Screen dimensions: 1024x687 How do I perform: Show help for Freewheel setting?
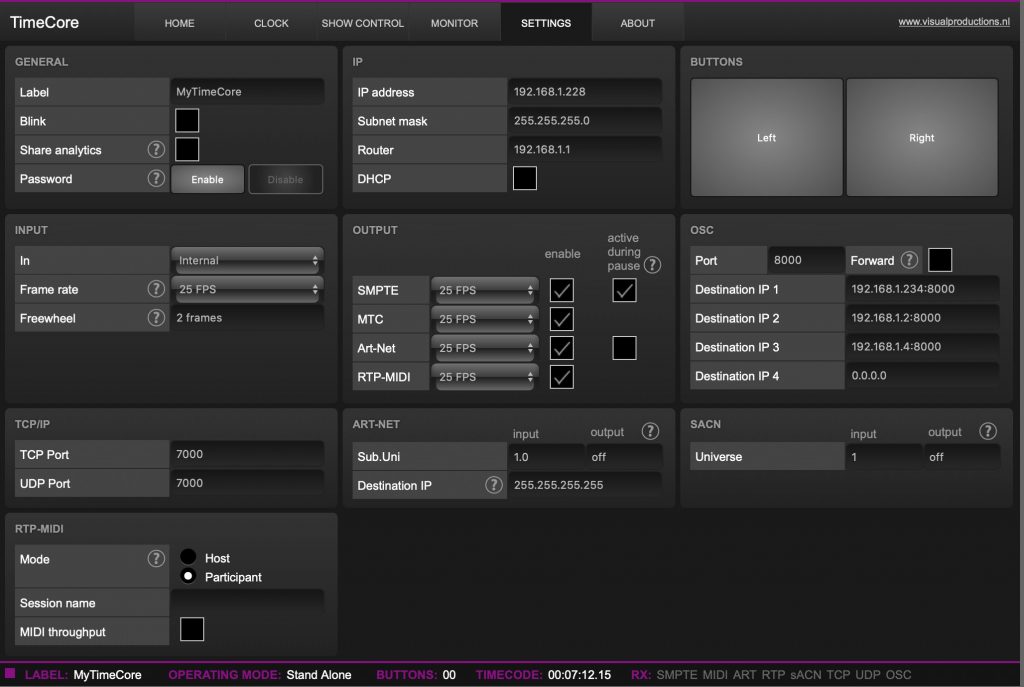(x=155, y=317)
